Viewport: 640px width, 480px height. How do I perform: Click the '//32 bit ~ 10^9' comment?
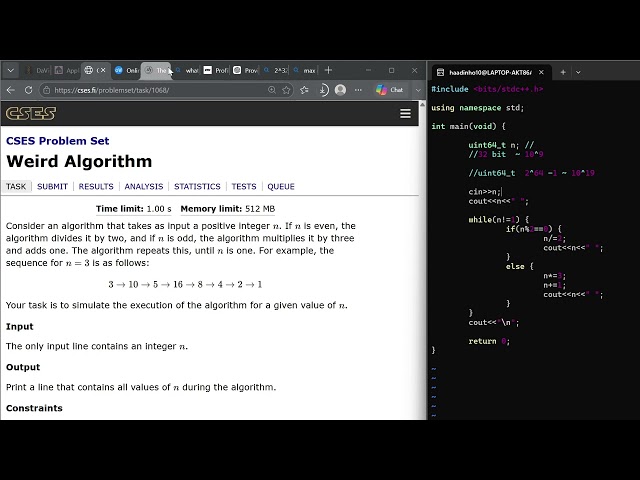tap(506, 155)
